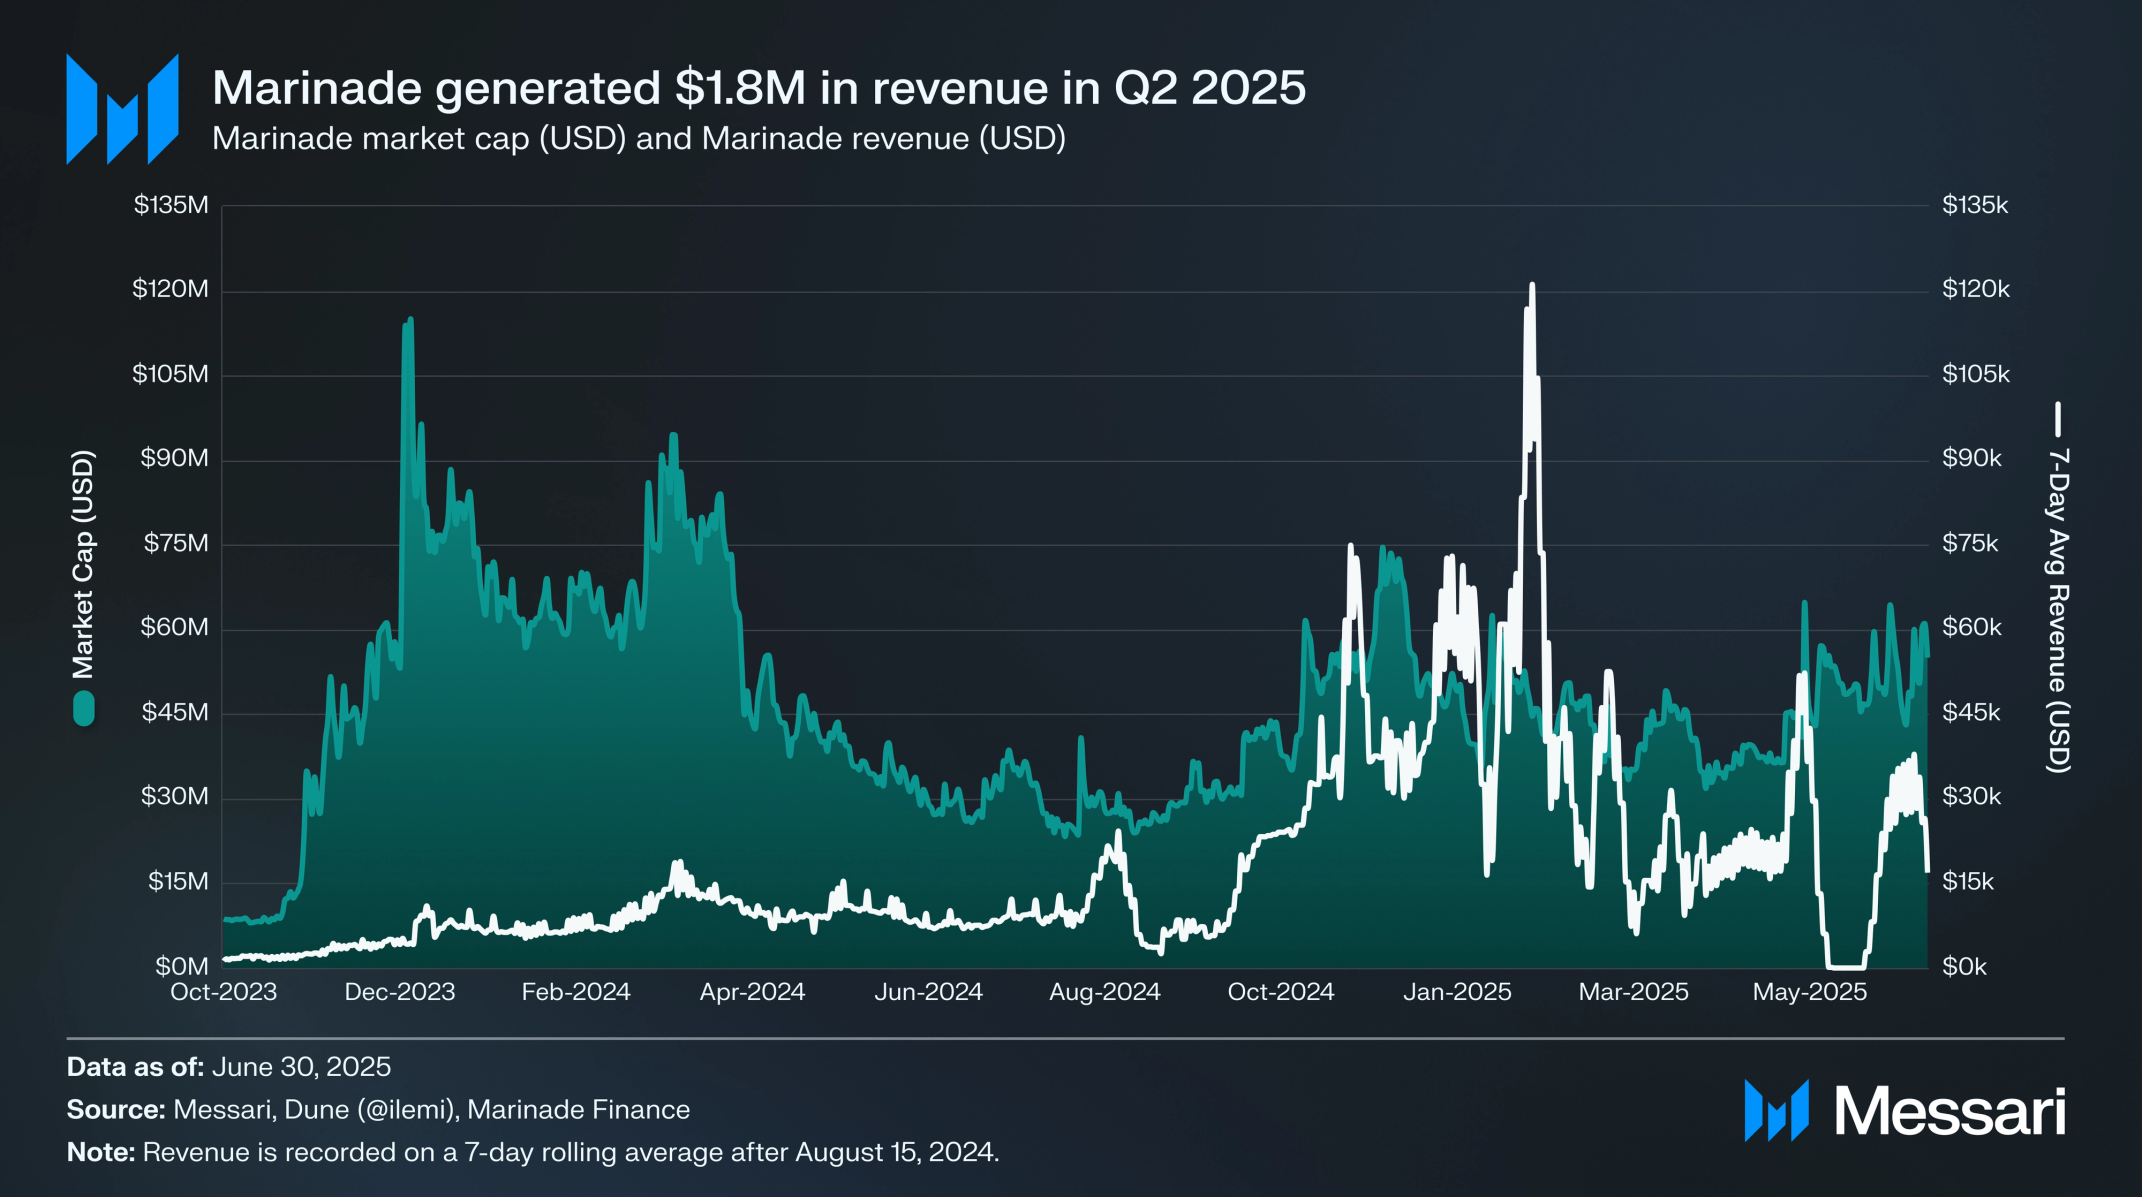Click the $0M left axis tick label

click(181, 966)
